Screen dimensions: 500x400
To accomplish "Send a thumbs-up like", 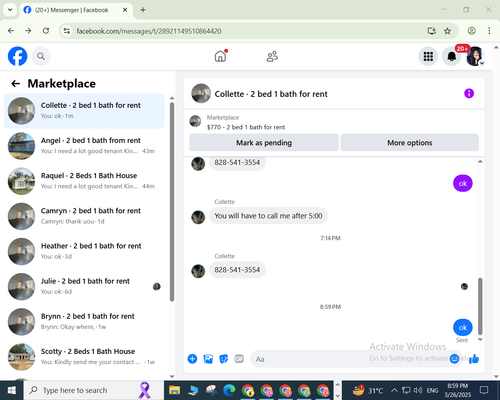I will pyautogui.click(x=474, y=359).
